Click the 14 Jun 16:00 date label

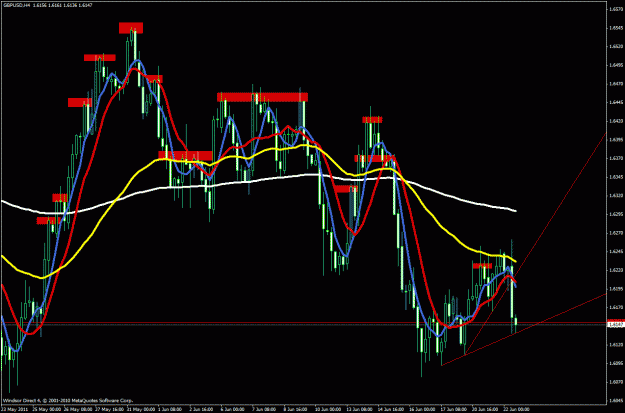391,409
